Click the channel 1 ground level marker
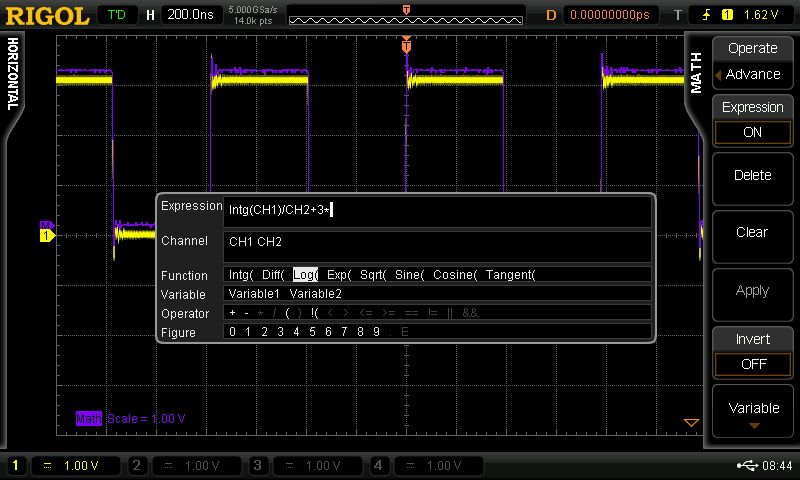This screenshot has width=800, height=480. [x=45, y=235]
